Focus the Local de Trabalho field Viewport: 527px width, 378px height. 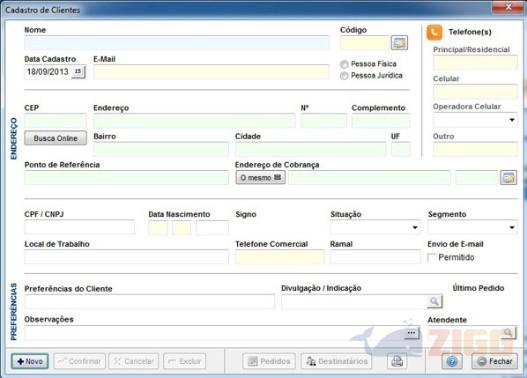click(126, 257)
